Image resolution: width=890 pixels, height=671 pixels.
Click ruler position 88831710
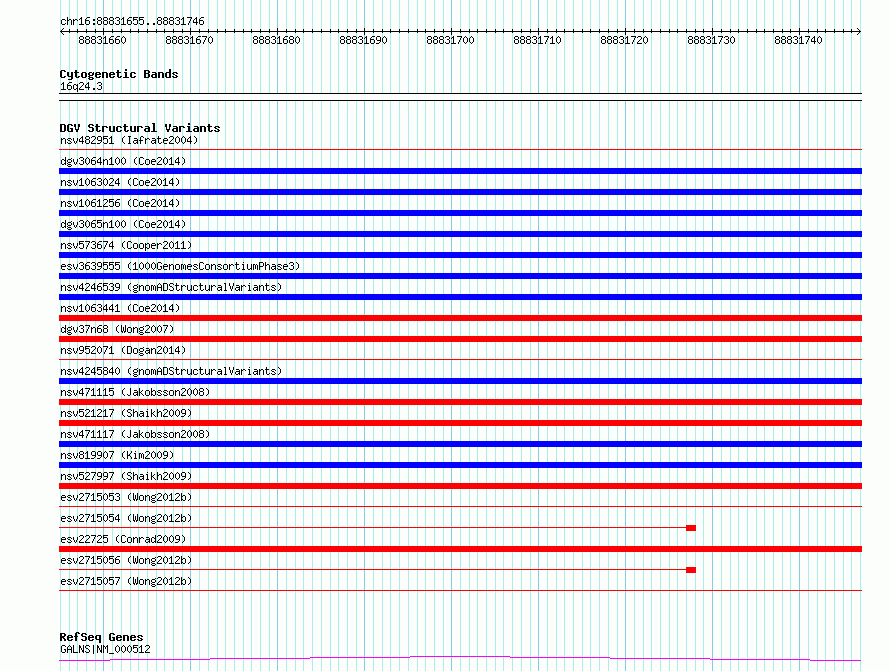tap(537, 40)
